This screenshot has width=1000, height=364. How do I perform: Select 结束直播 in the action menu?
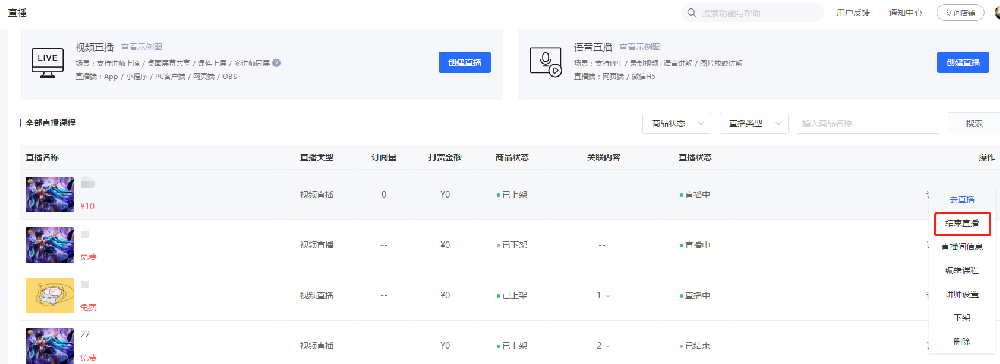pyautogui.click(x=962, y=224)
